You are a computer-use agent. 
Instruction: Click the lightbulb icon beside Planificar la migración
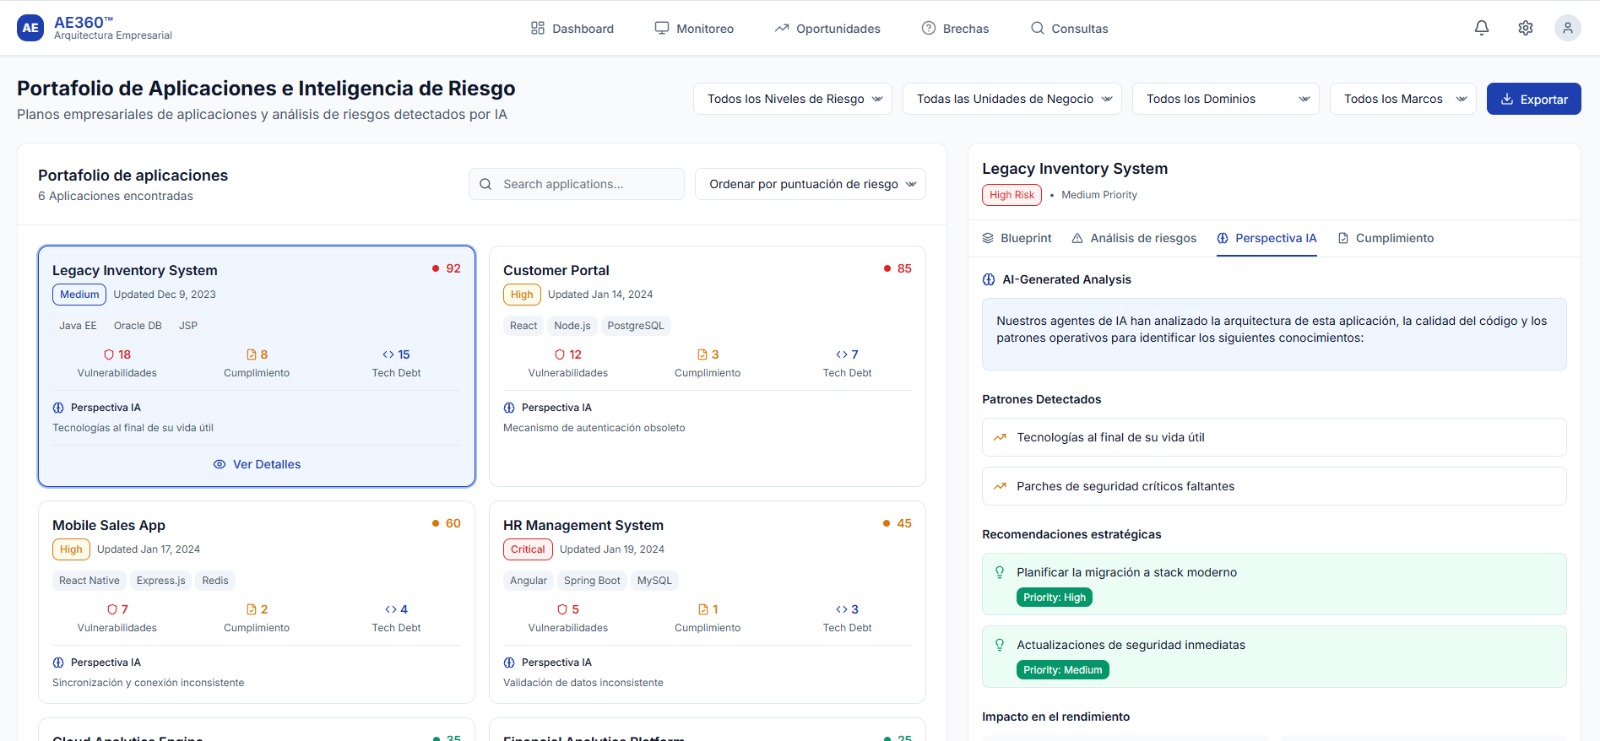click(x=999, y=573)
